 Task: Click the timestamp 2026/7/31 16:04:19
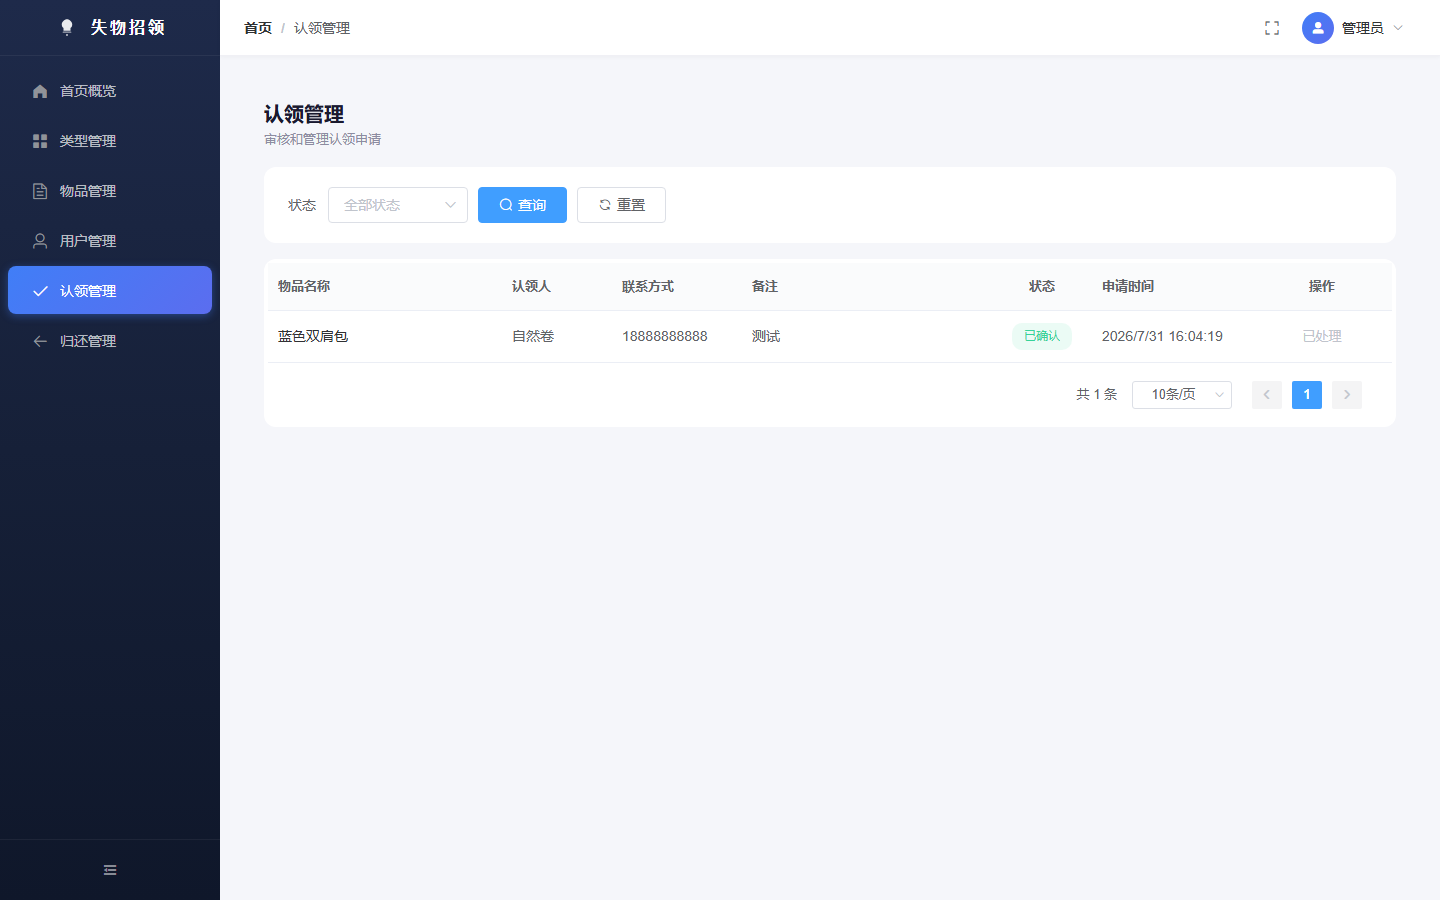(x=1162, y=337)
